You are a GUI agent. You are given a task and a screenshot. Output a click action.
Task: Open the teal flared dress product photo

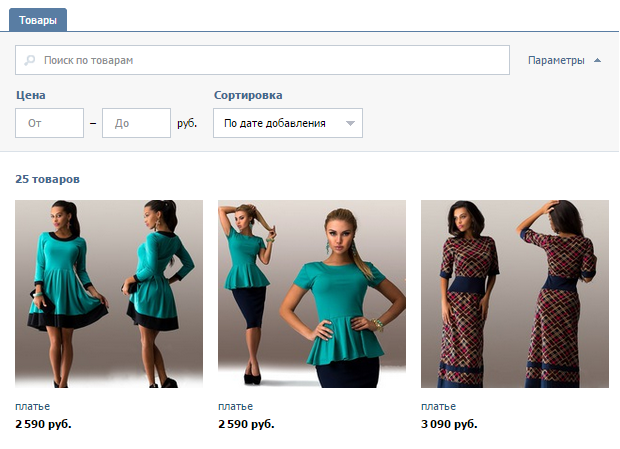(x=109, y=294)
